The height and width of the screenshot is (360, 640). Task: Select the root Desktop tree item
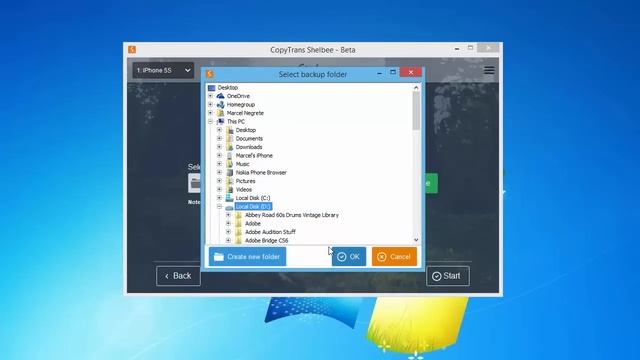point(228,87)
